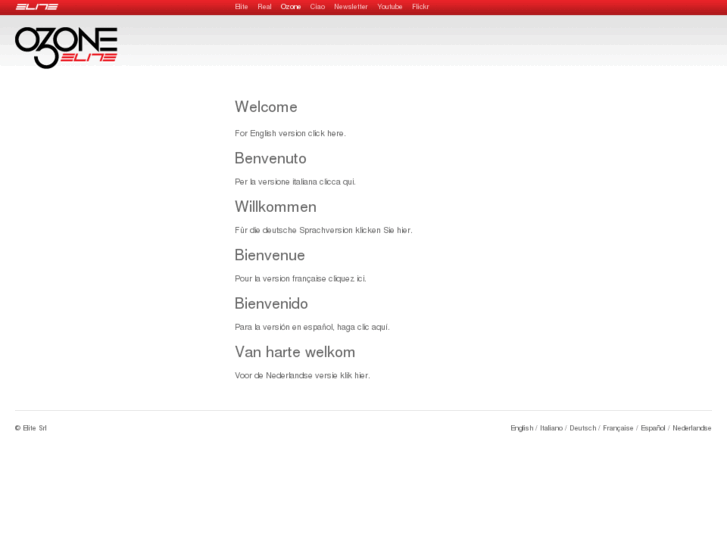Visit the Youtube link in top bar
Screen dimensions: 727x545
pyautogui.click(x=389, y=6)
